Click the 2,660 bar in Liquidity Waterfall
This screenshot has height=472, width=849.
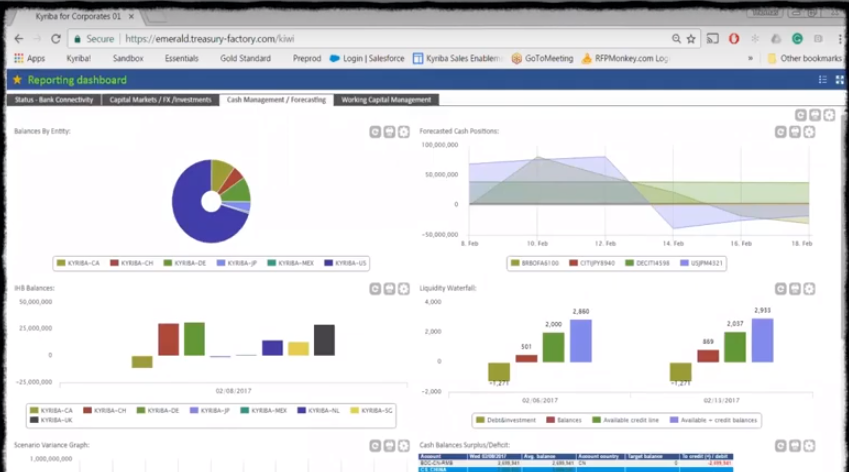(580, 340)
